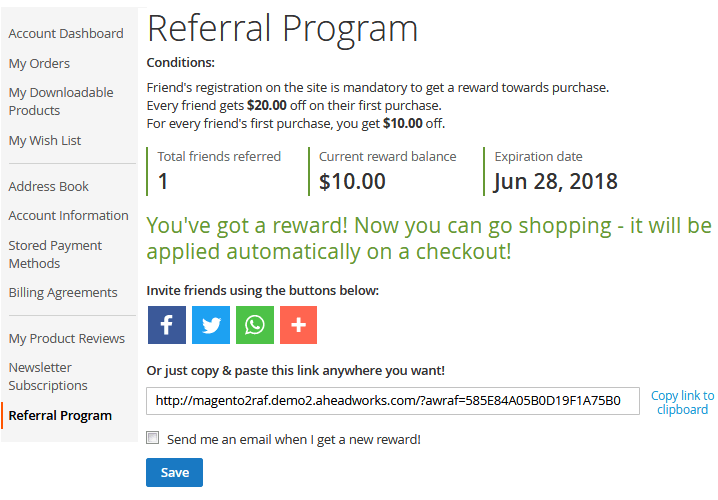718x500 pixels.
Task: Click inside the referral link field
Action: click(x=393, y=401)
